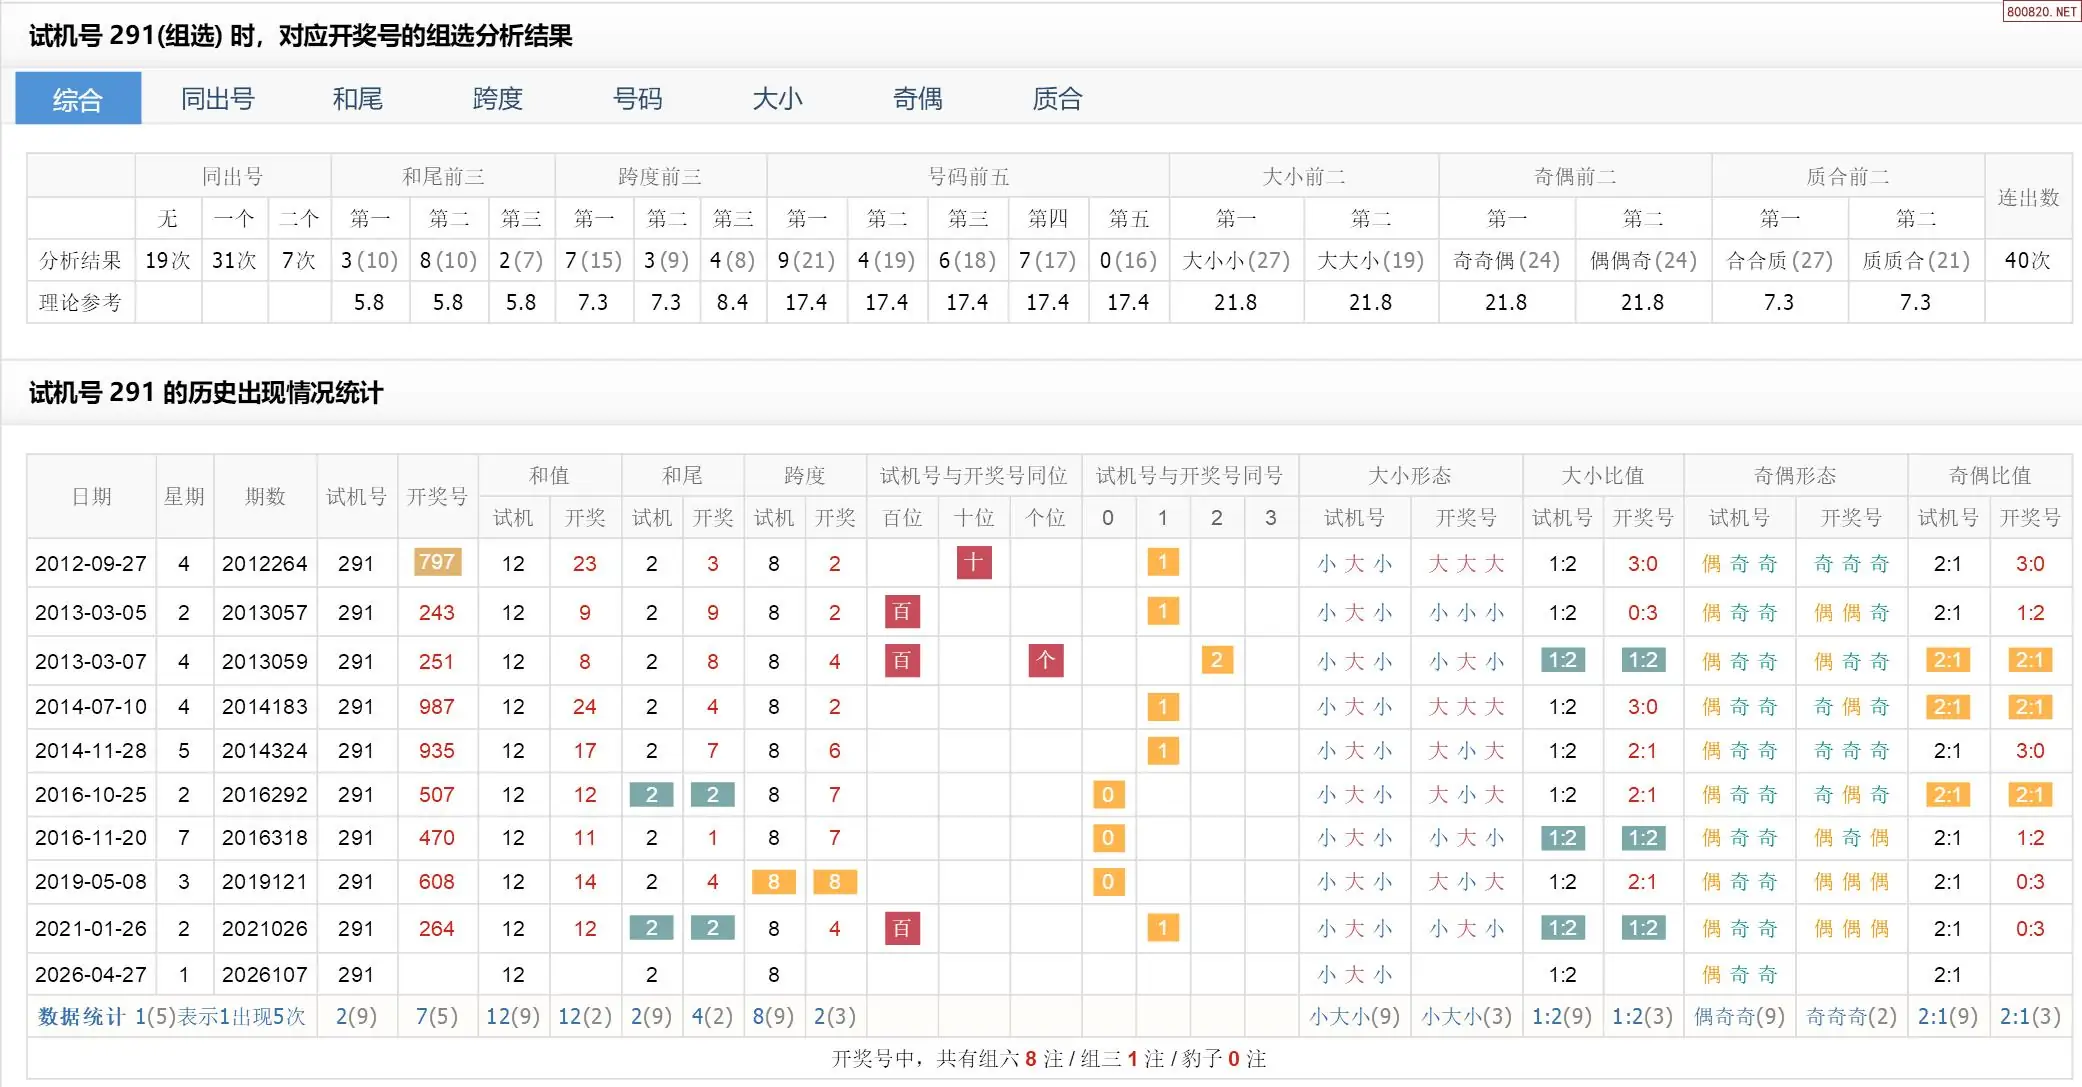Open the 质合 tab
The image size is (2082, 1087).
(1057, 99)
